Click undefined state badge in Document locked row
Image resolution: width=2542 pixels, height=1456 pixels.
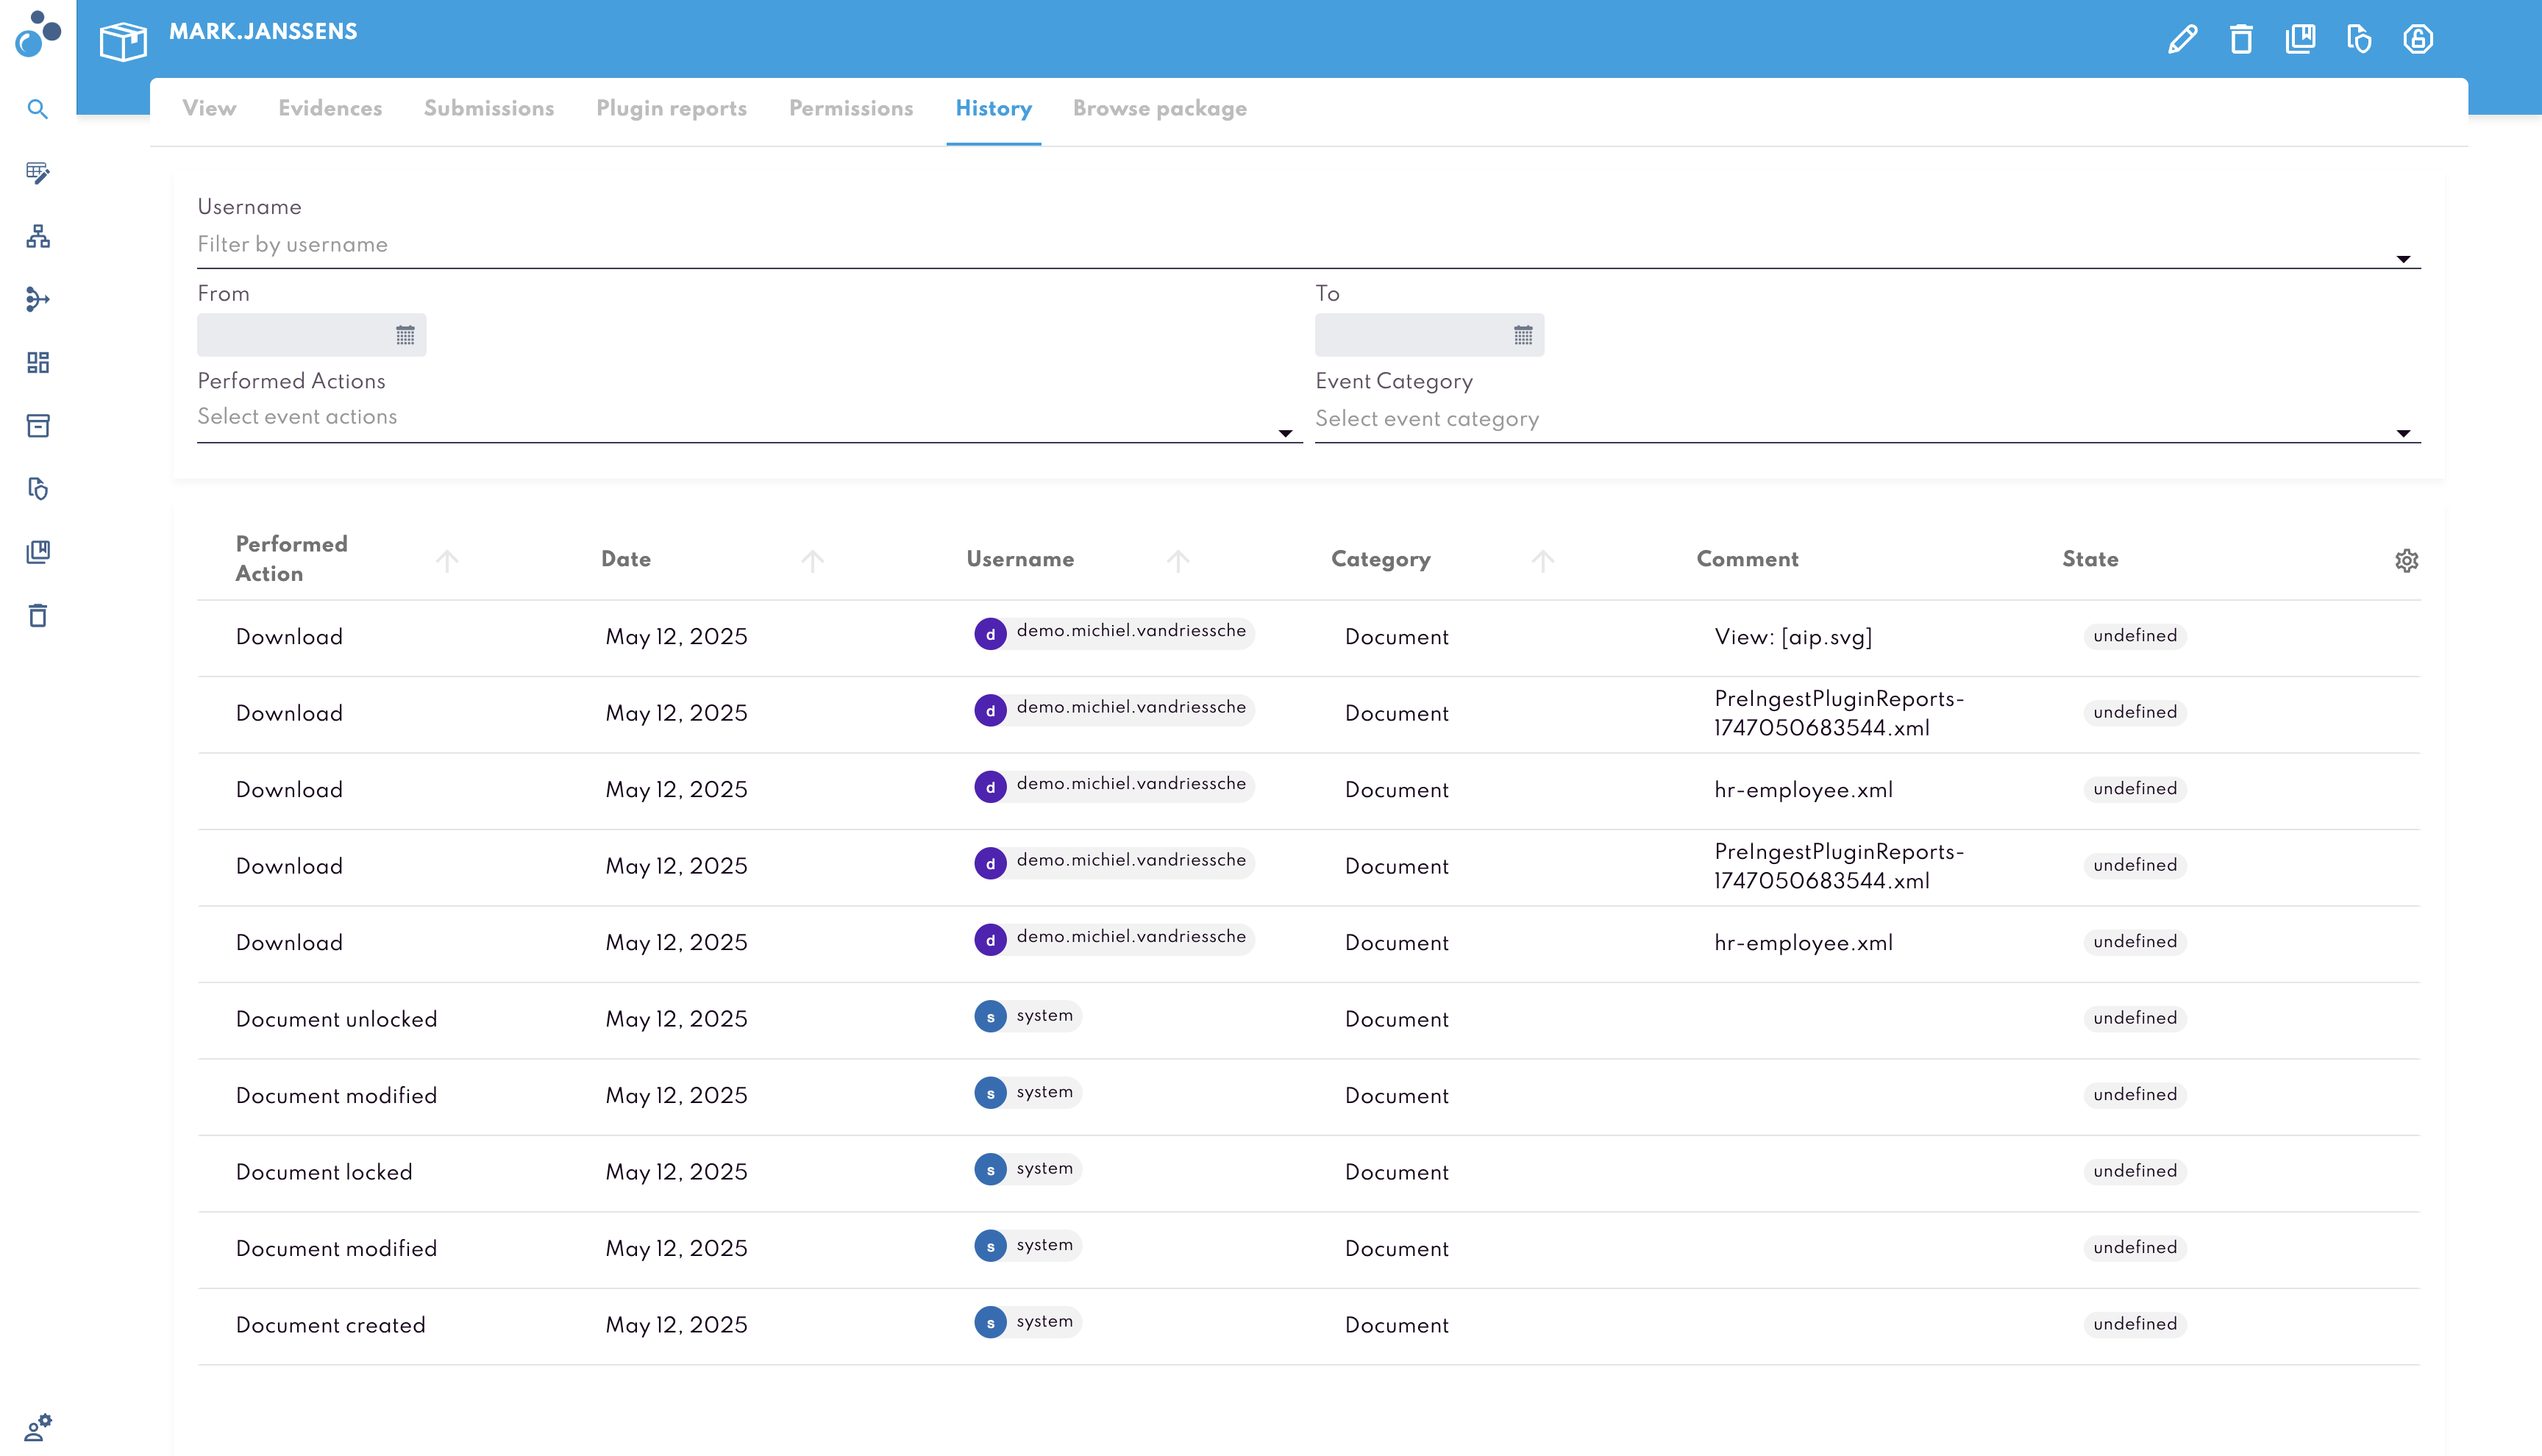click(2135, 1171)
